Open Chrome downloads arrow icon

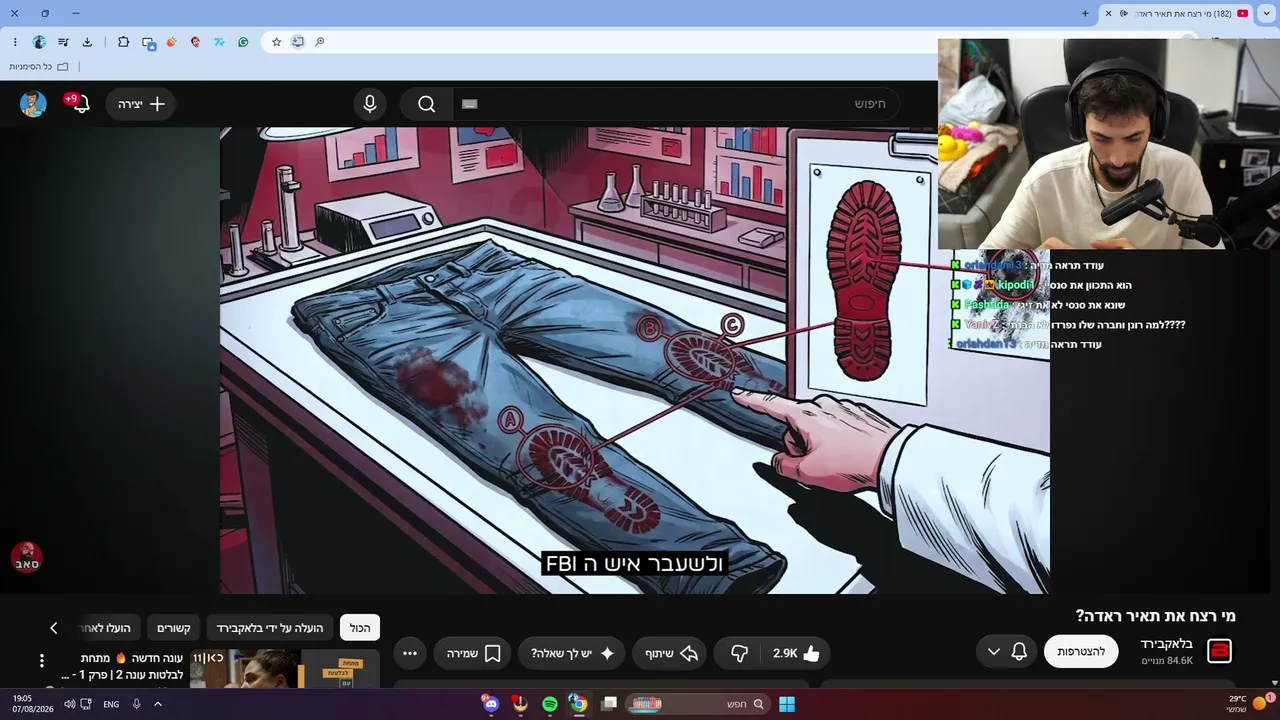point(87,42)
